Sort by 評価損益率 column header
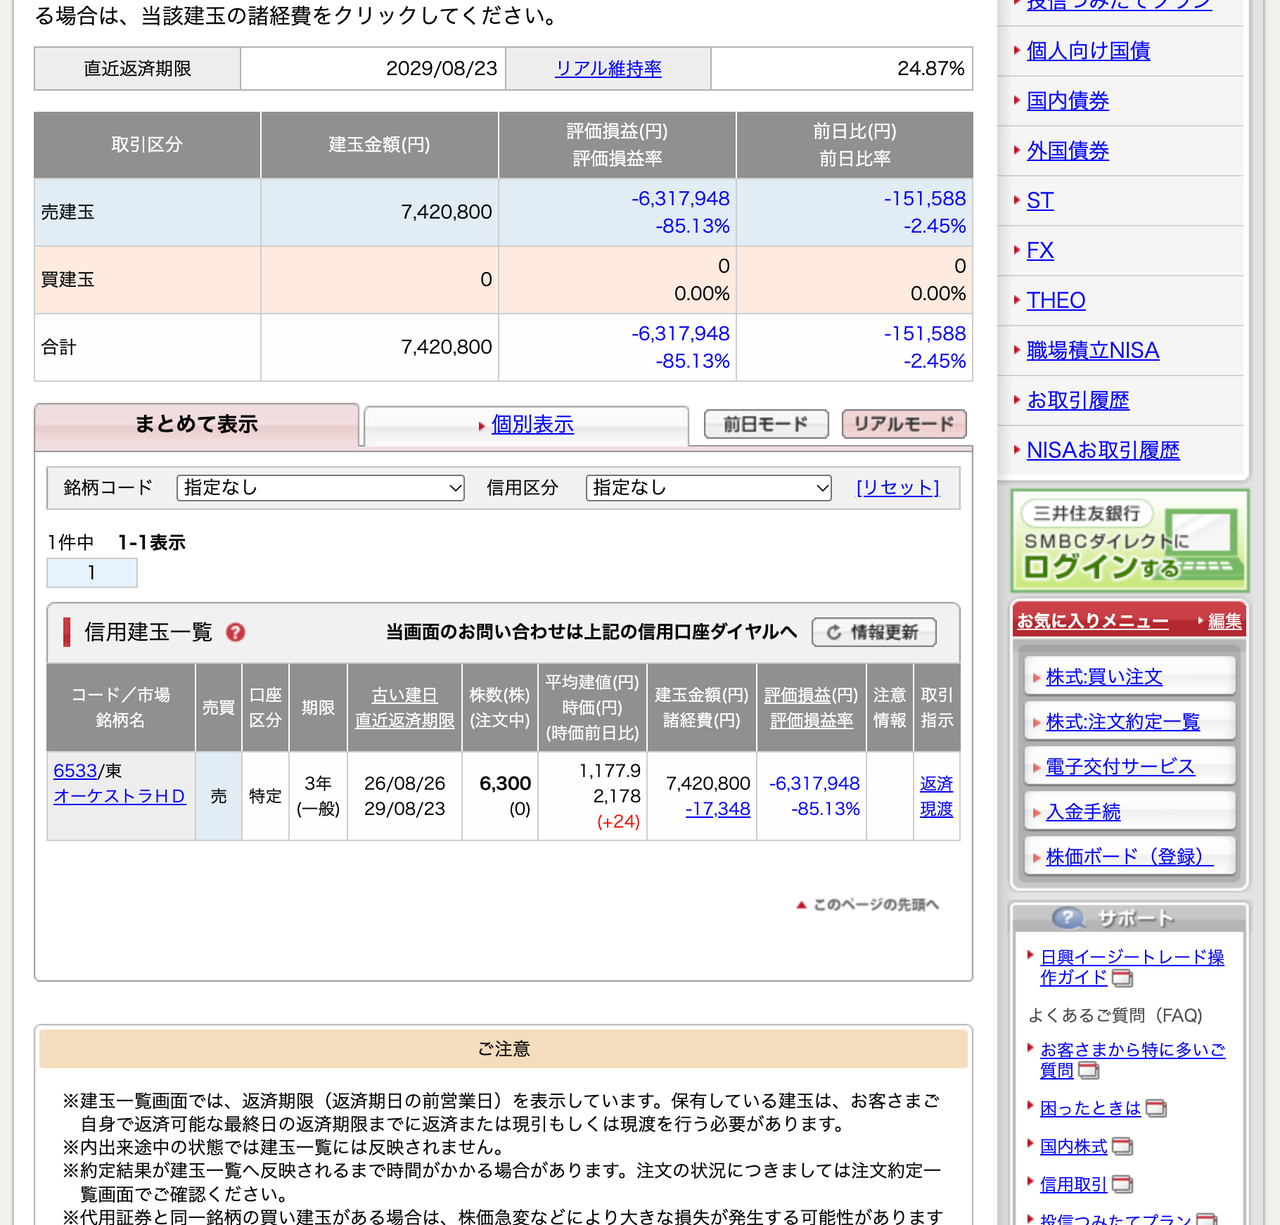The width and height of the screenshot is (1280, 1225). pos(811,720)
